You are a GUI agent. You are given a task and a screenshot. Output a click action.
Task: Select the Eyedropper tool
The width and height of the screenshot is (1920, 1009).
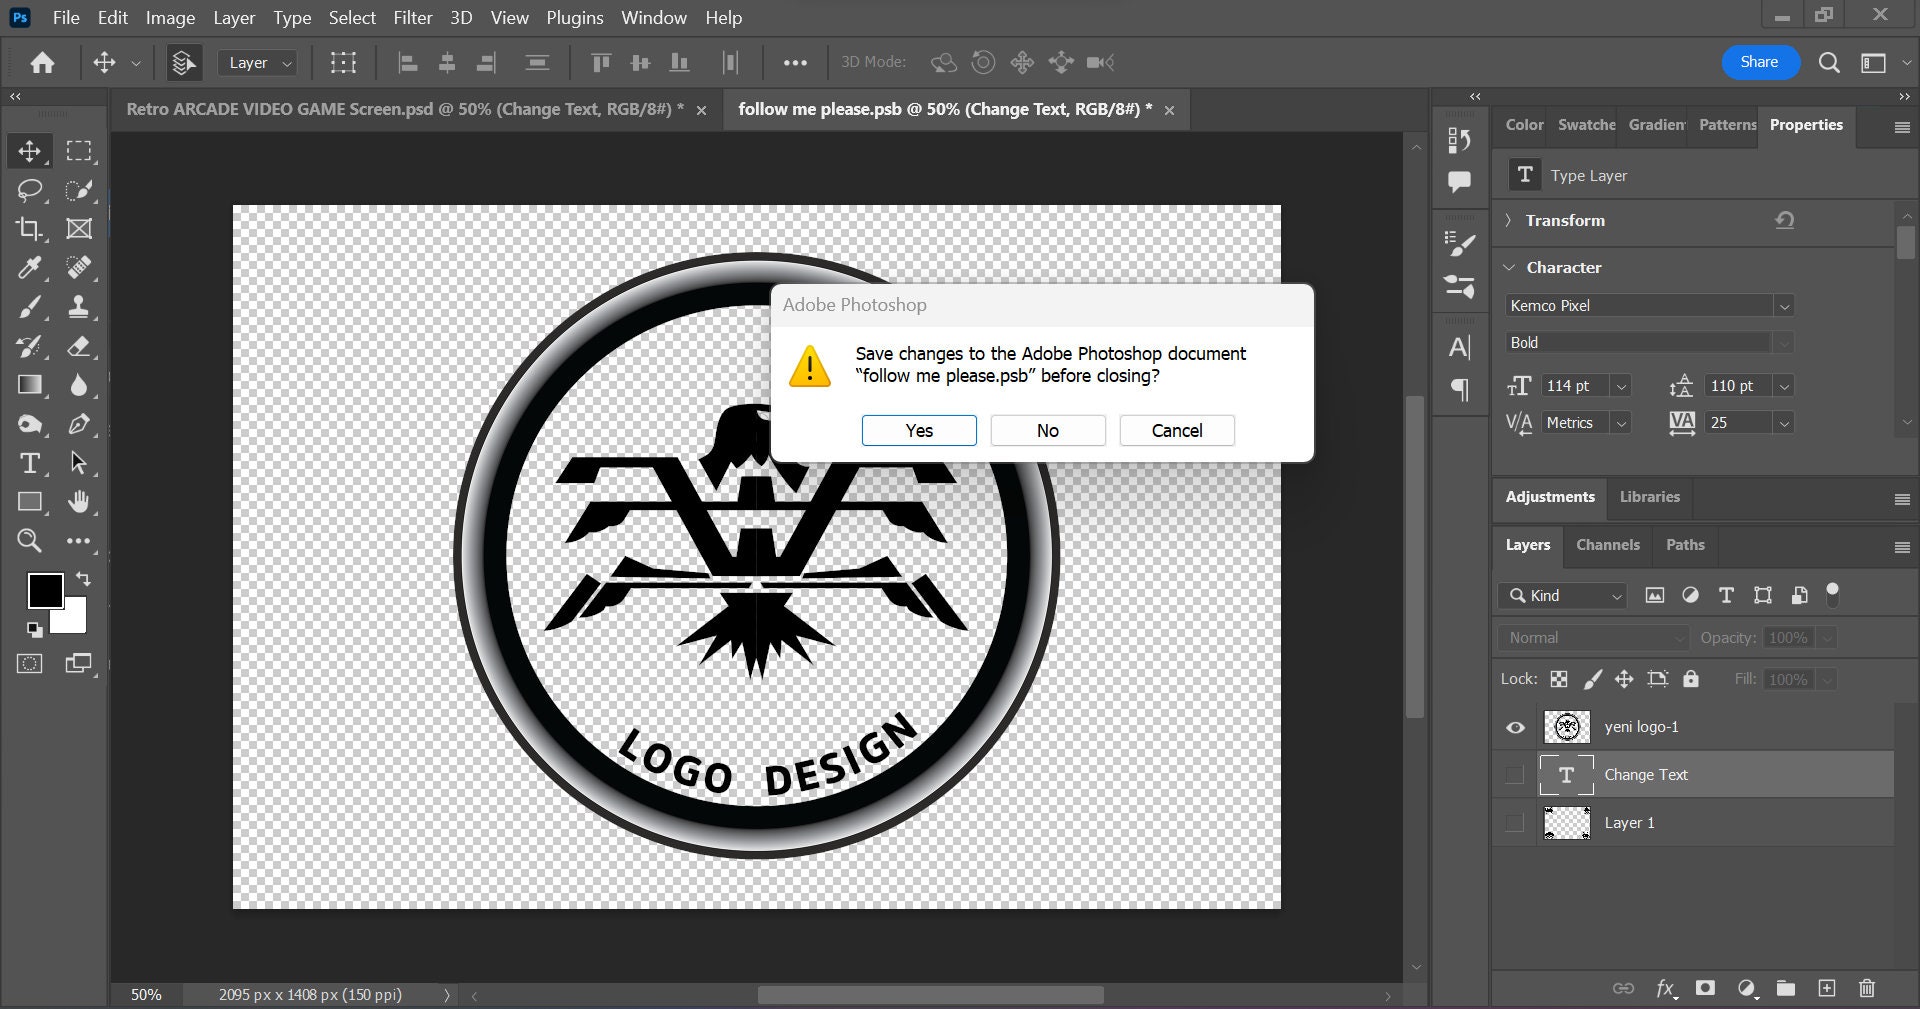[30, 268]
